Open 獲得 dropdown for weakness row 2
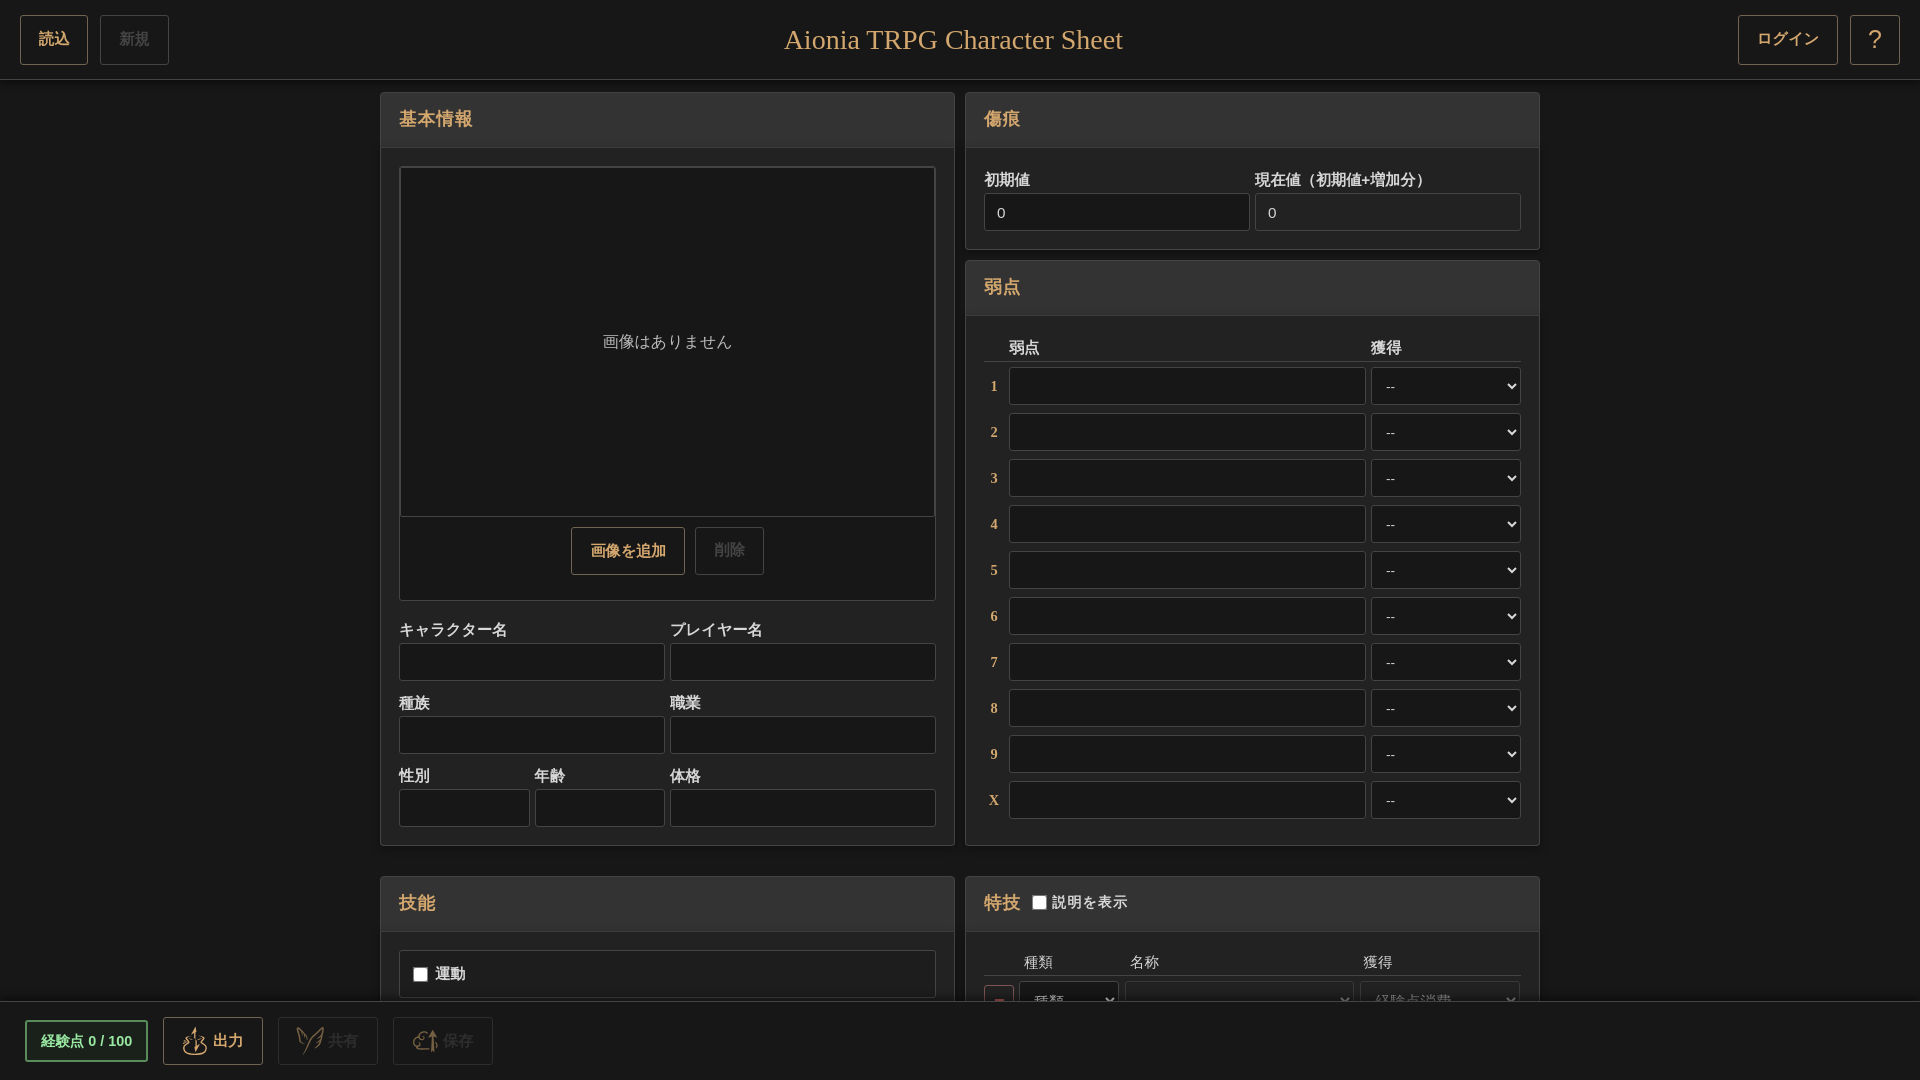 click(x=1446, y=432)
